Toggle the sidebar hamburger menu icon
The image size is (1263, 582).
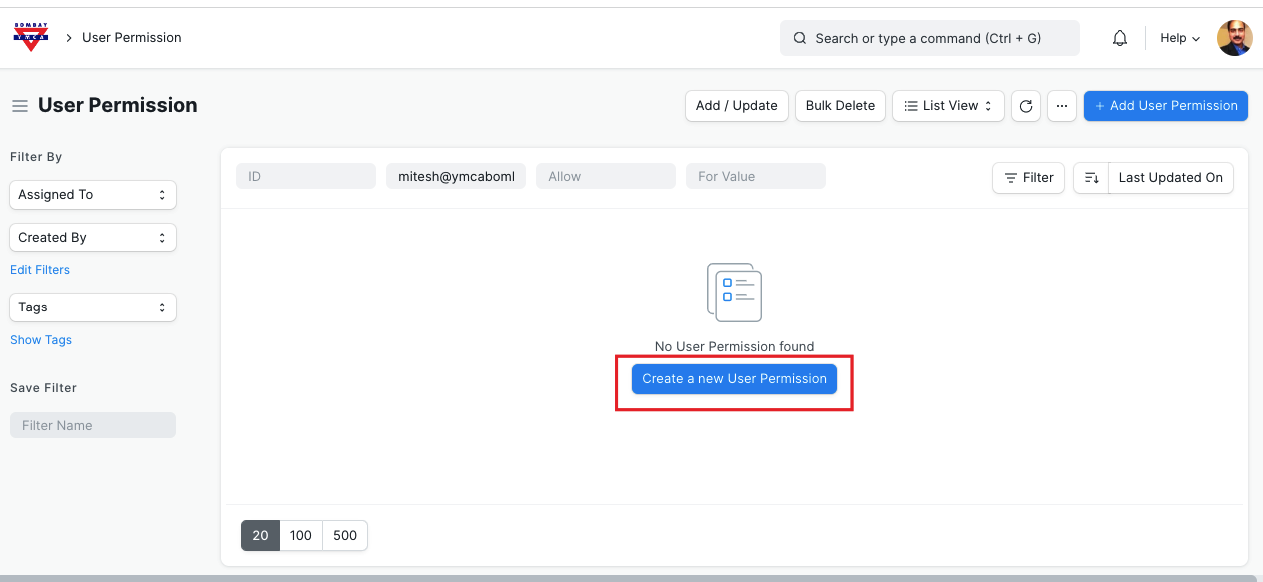[x=19, y=106]
